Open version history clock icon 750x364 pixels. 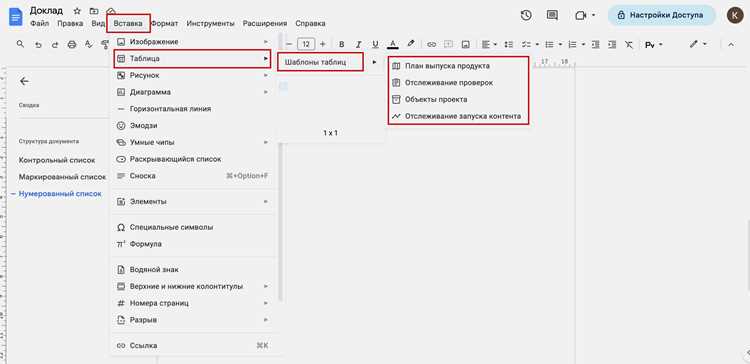click(526, 15)
